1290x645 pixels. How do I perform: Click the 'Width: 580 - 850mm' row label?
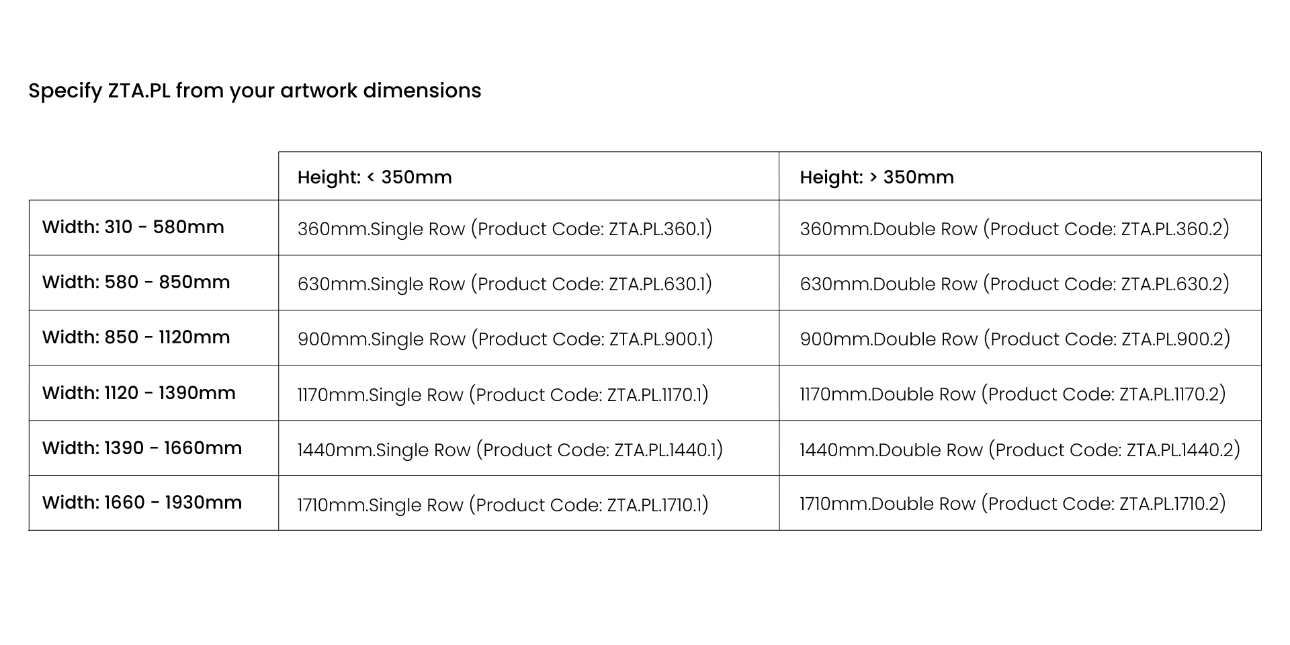pyautogui.click(x=136, y=282)
